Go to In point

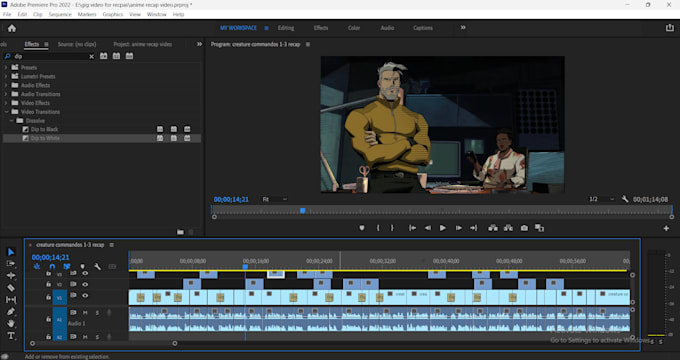[x=412, y=228]
